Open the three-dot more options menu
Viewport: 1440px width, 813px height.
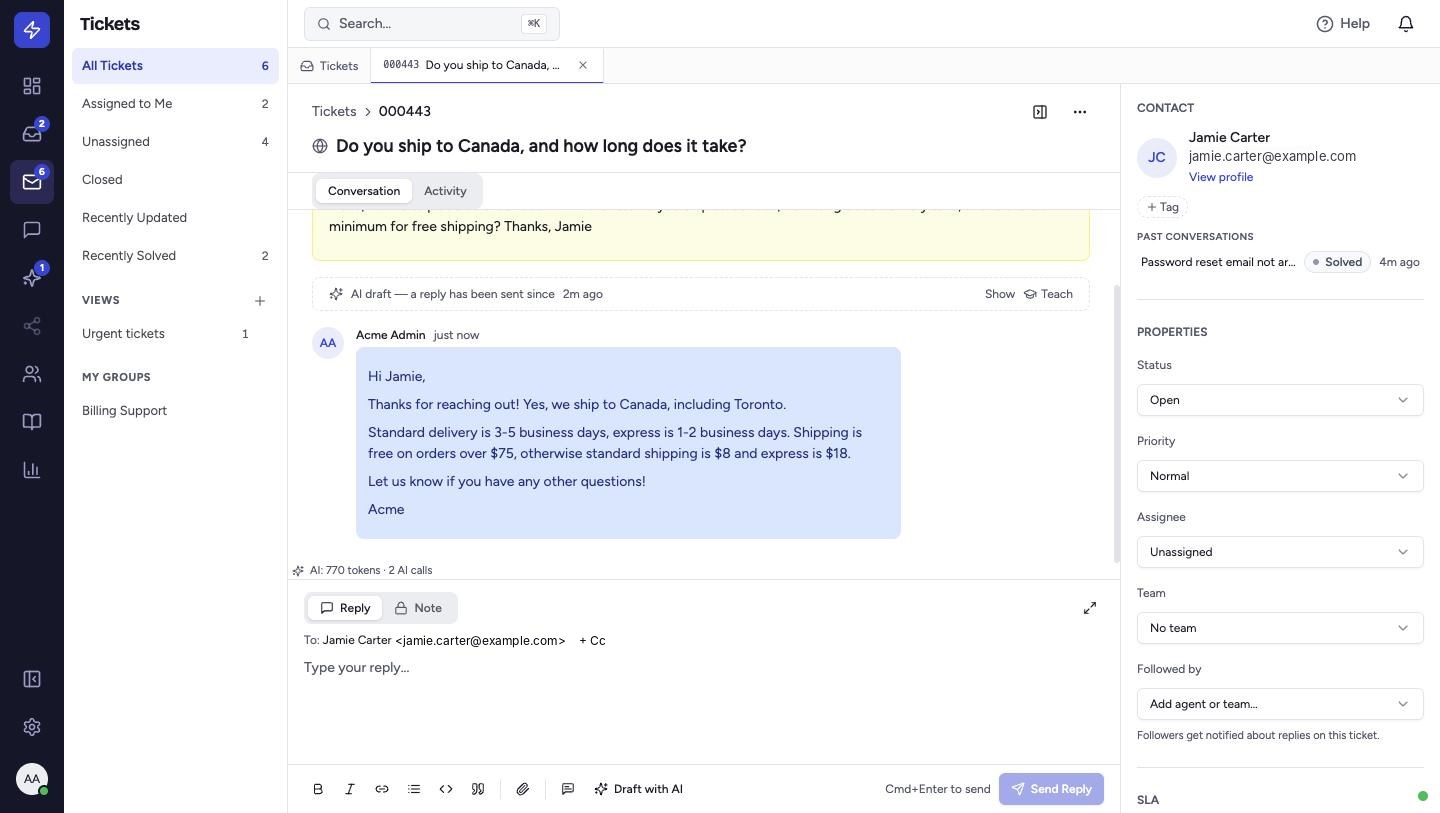pos(1080,112)
